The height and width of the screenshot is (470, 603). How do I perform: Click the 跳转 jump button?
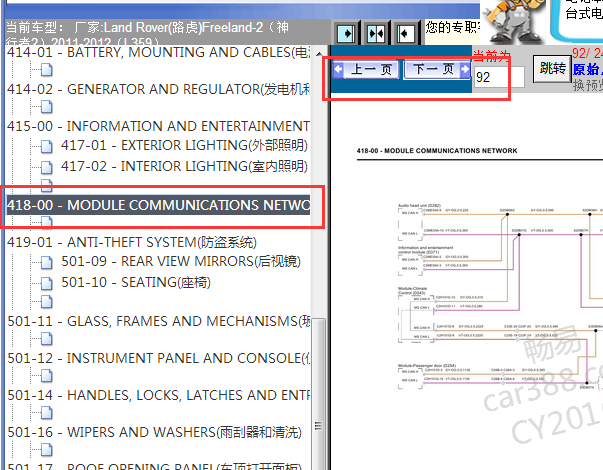click(x=552, y=68)
